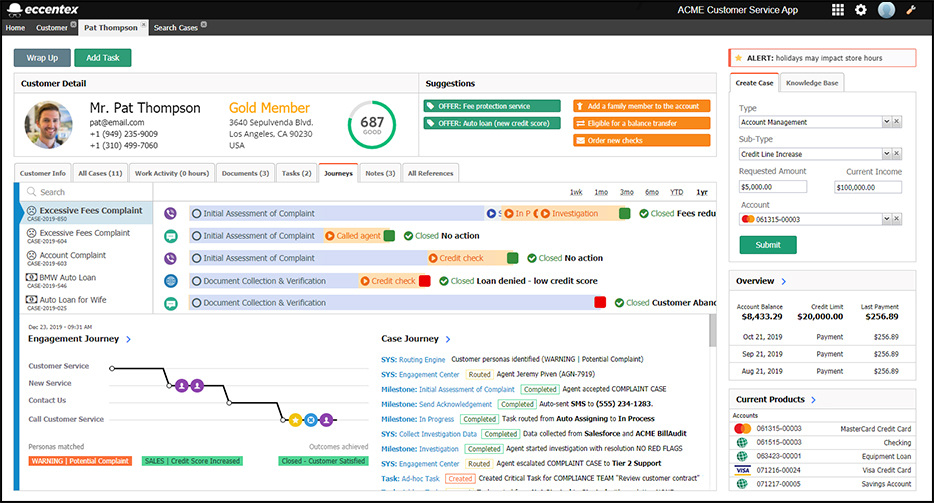Select the 6mo time range
The width and height of the screenshot is (934, 503).
(x=652, y=191)
